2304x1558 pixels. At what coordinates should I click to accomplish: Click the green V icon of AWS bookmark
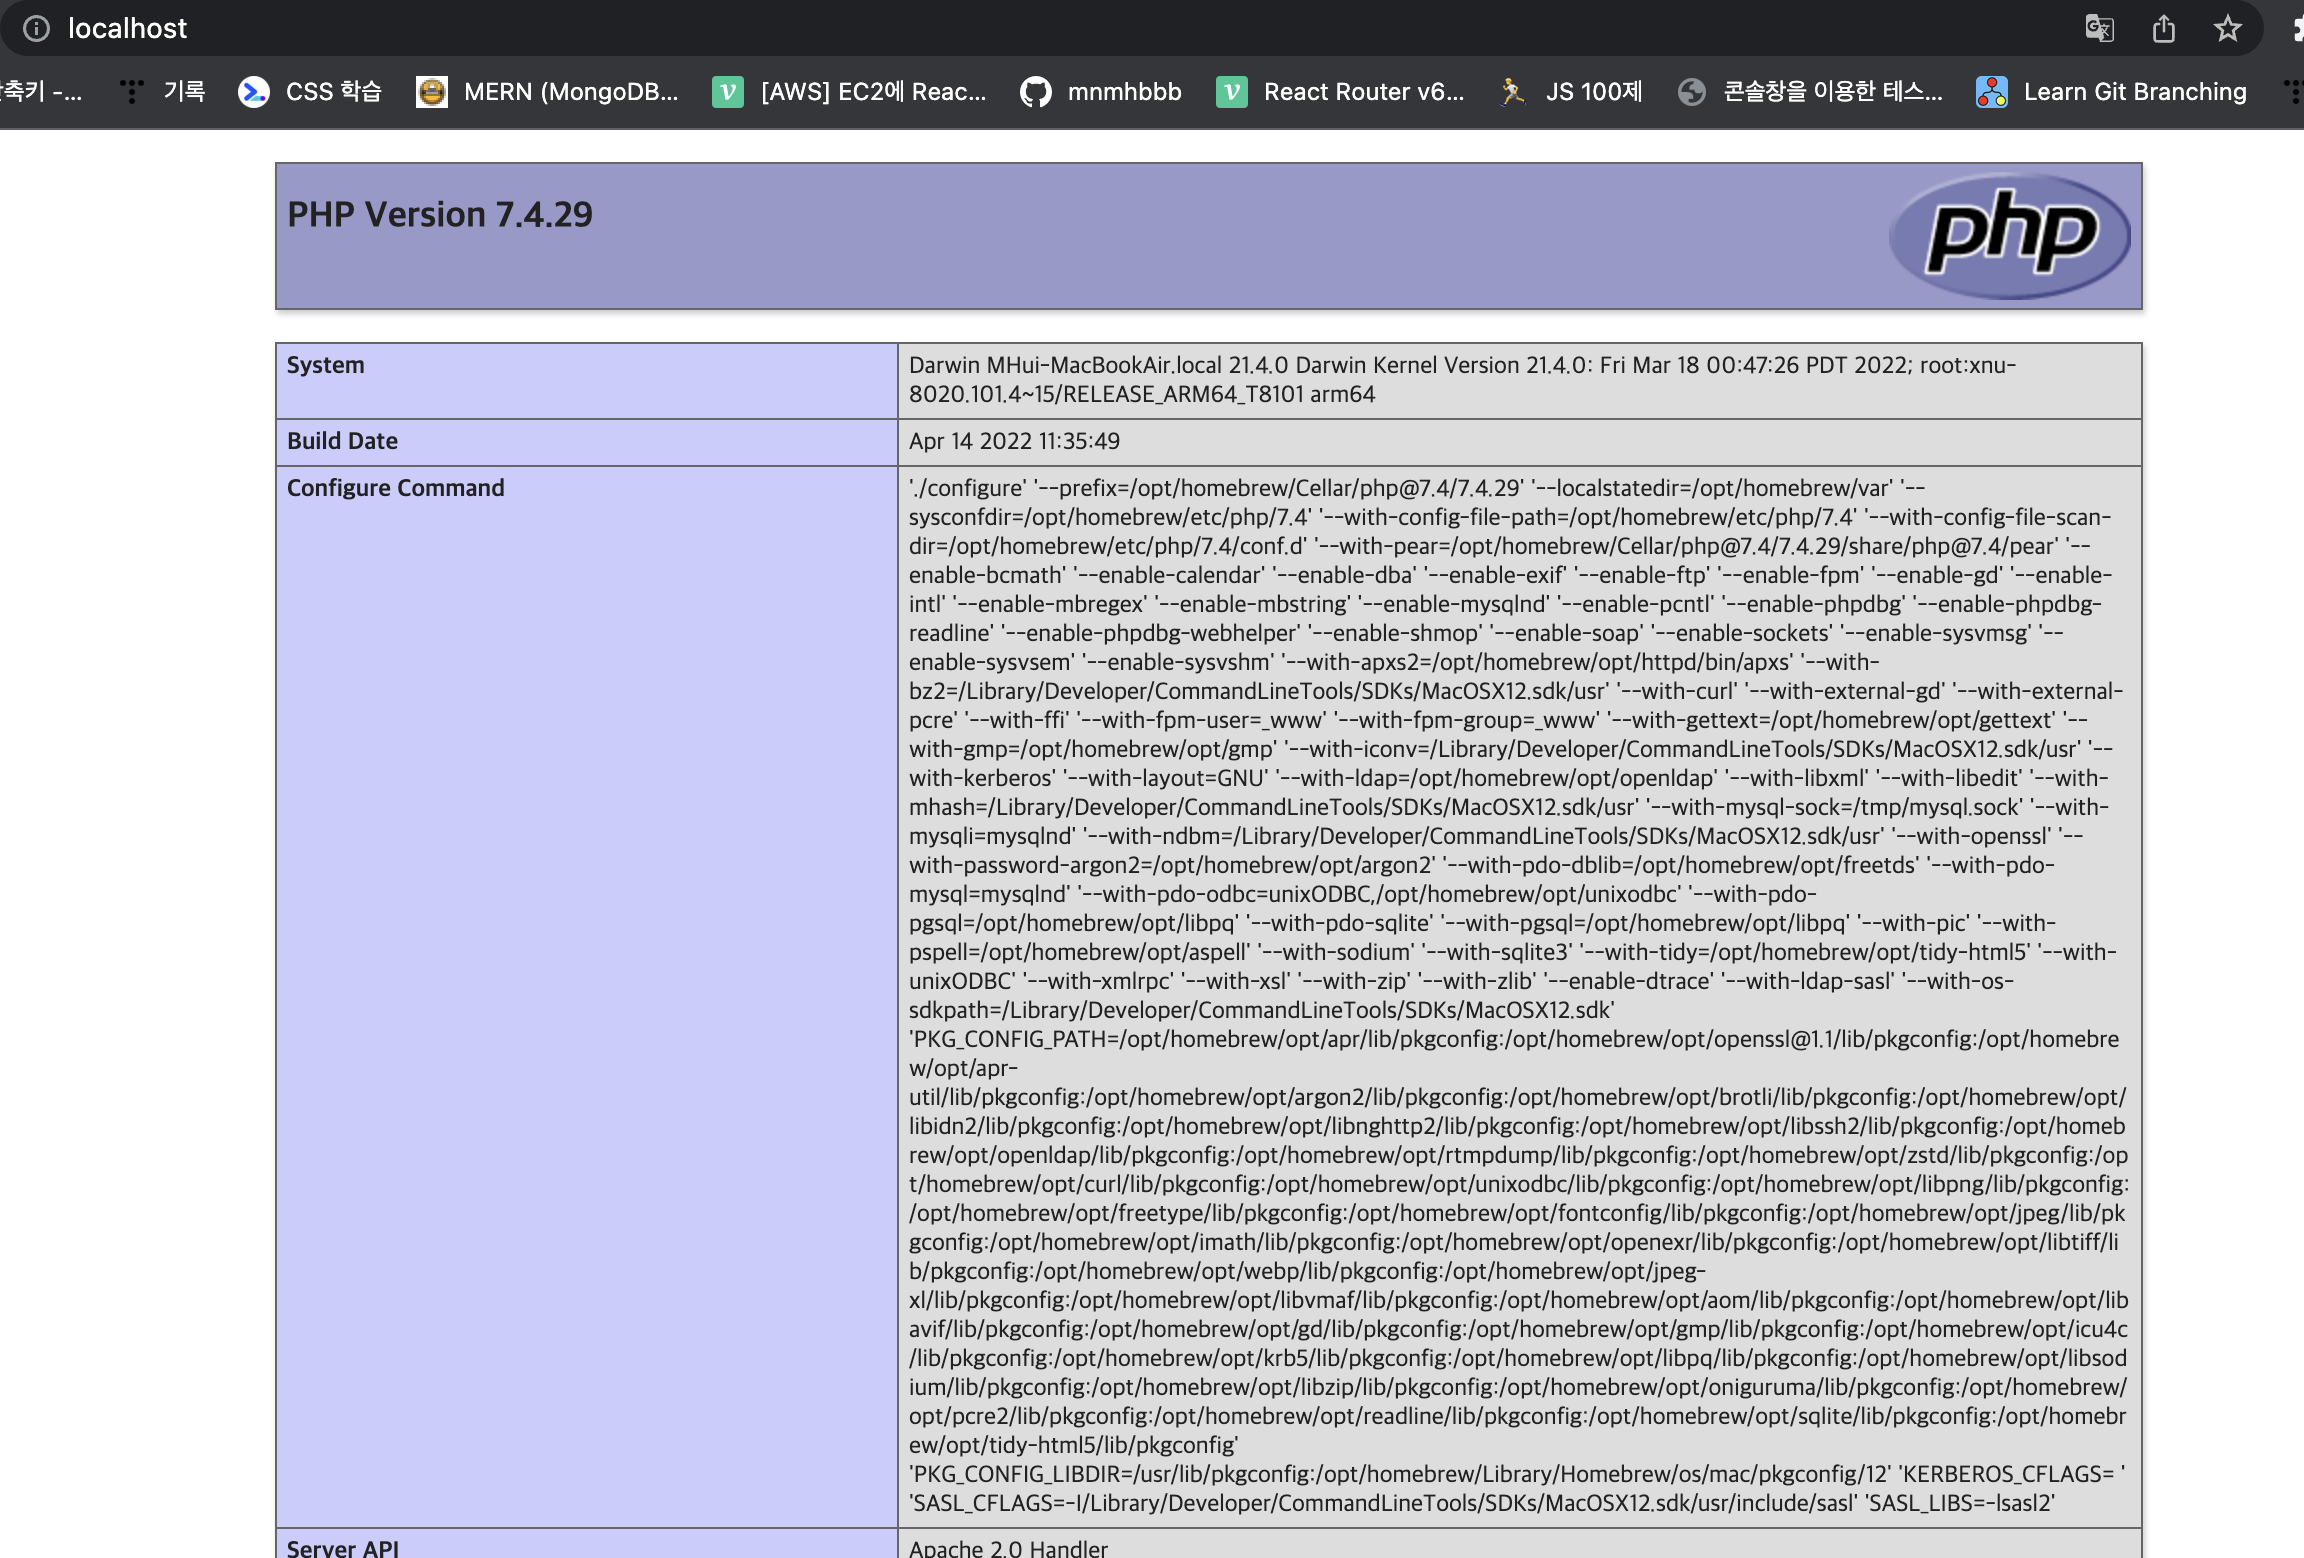point(728,92)
